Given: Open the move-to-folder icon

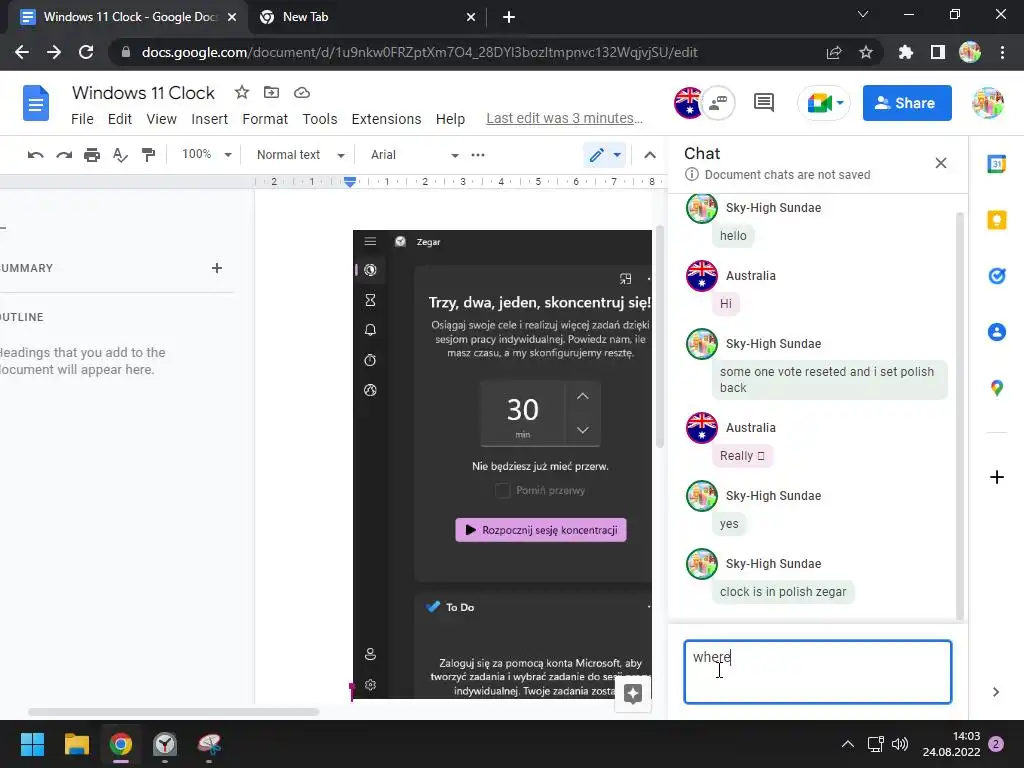Looking at the screenshot, I should pyautogui.click(x=271, y=92).
